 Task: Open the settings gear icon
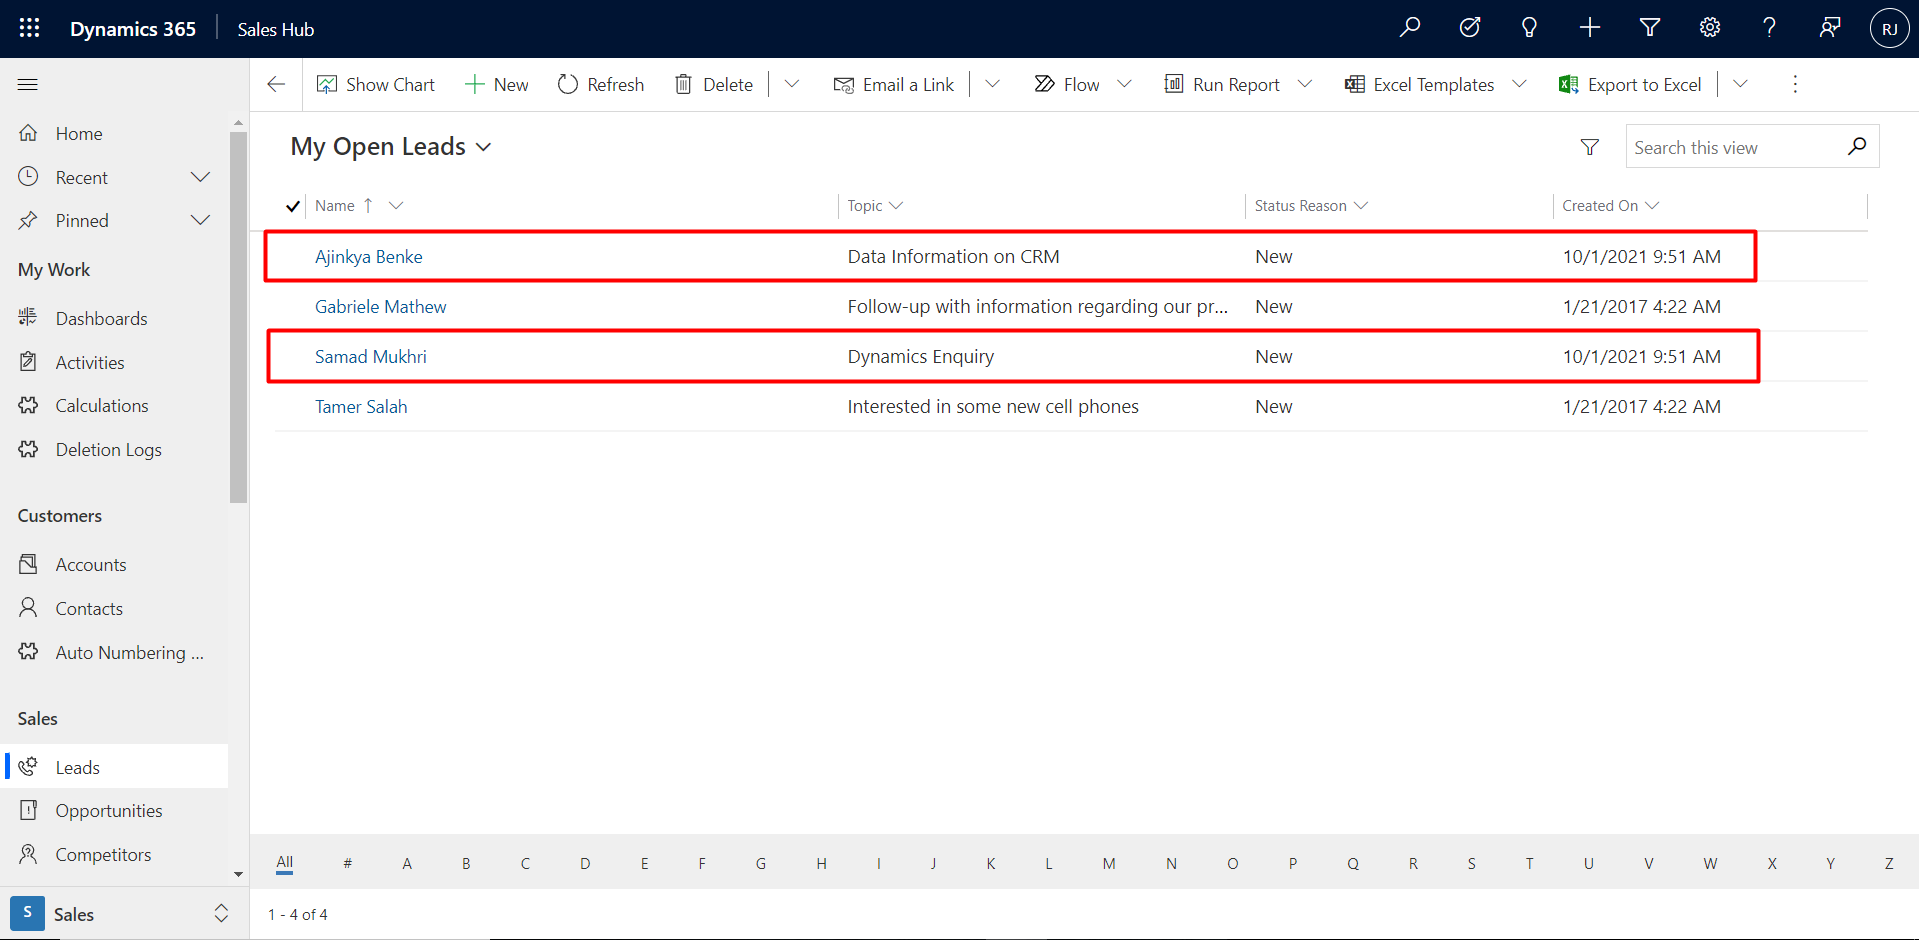[1710, 28]
